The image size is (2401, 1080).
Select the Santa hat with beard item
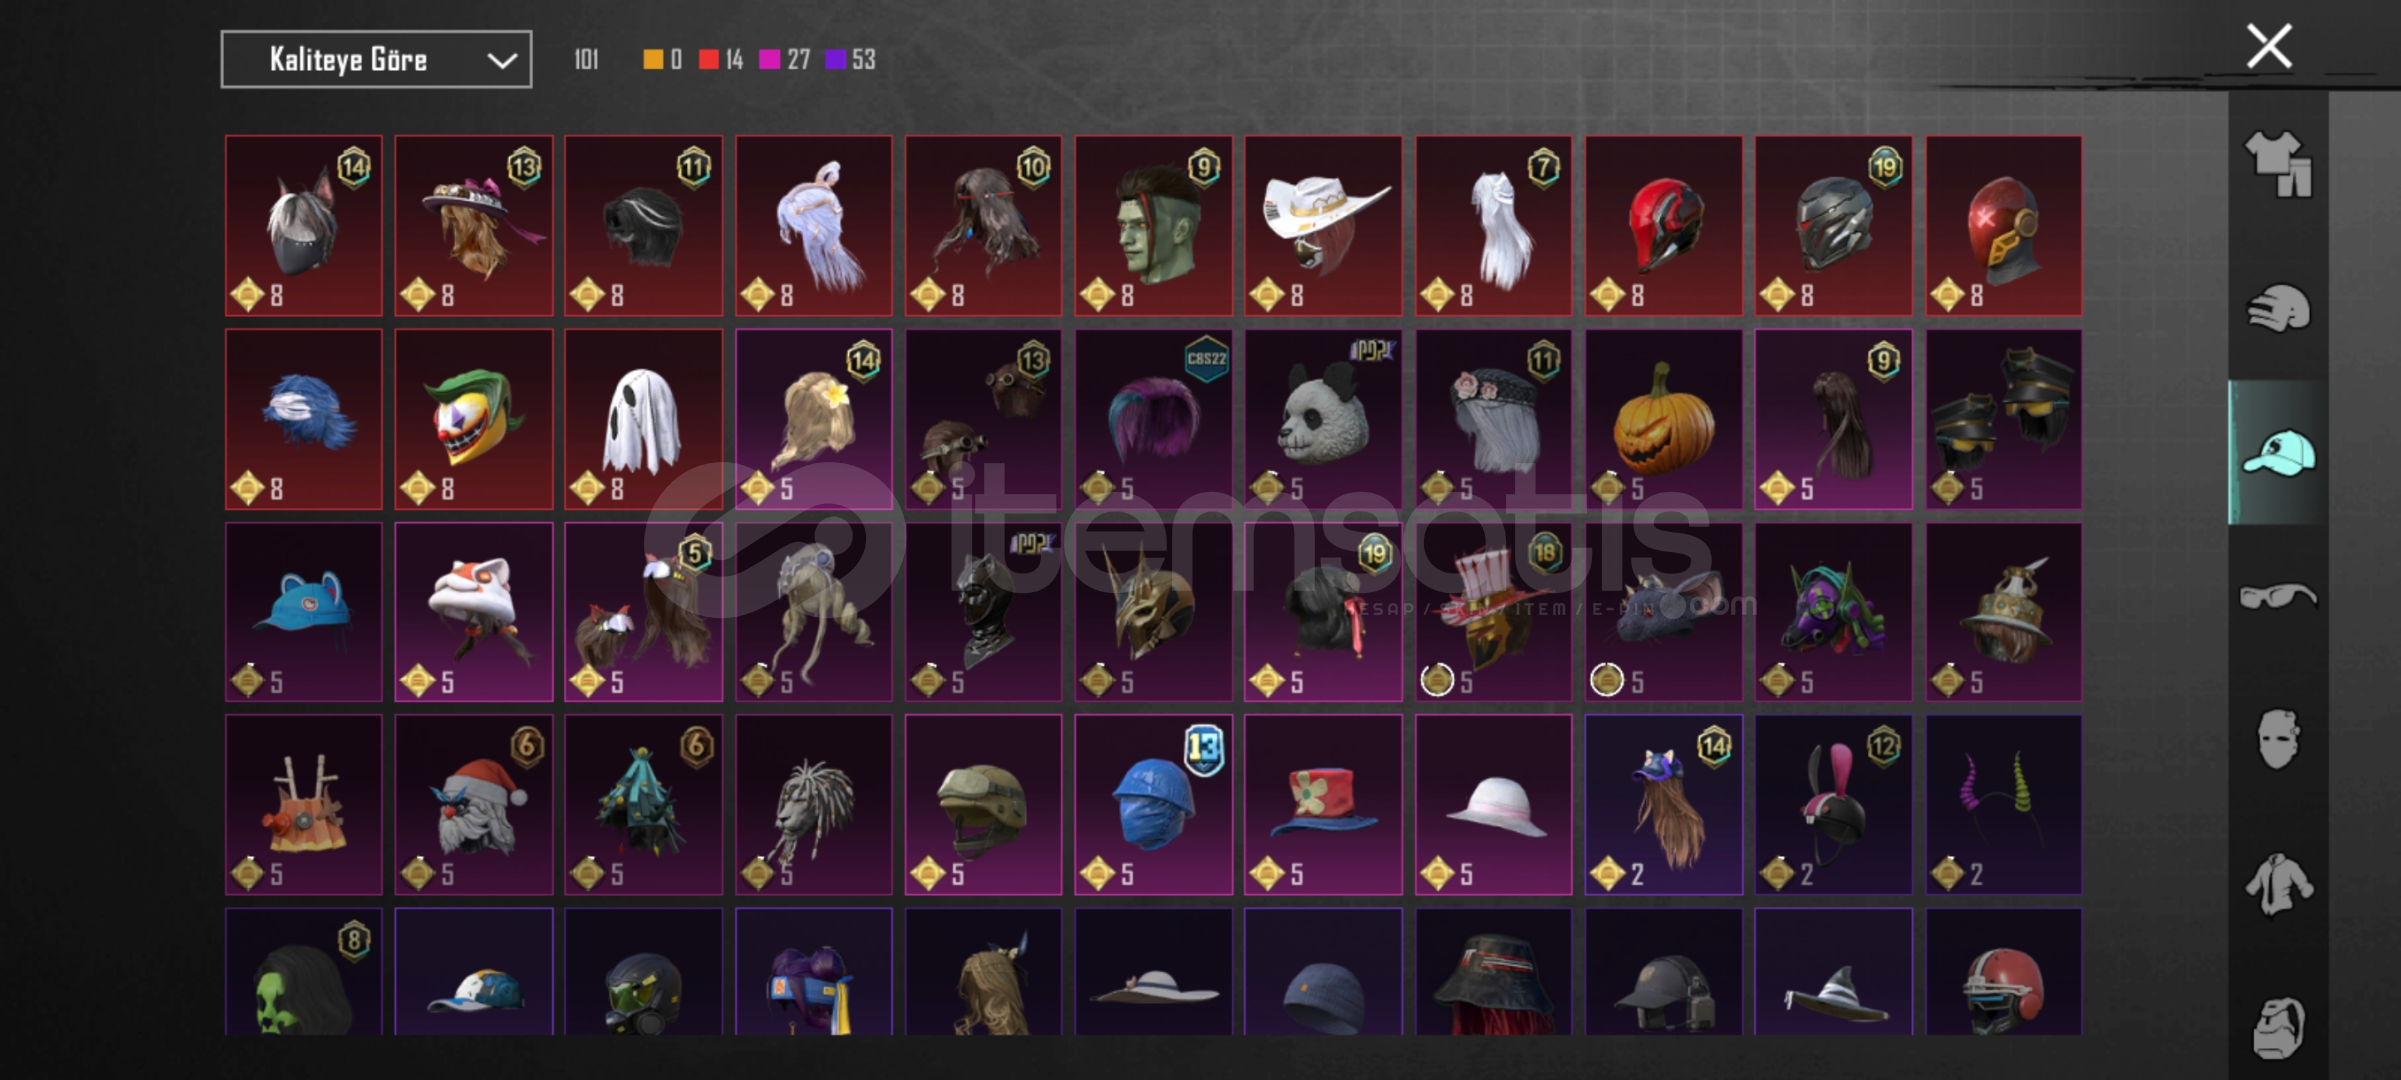tap(473, 804)
